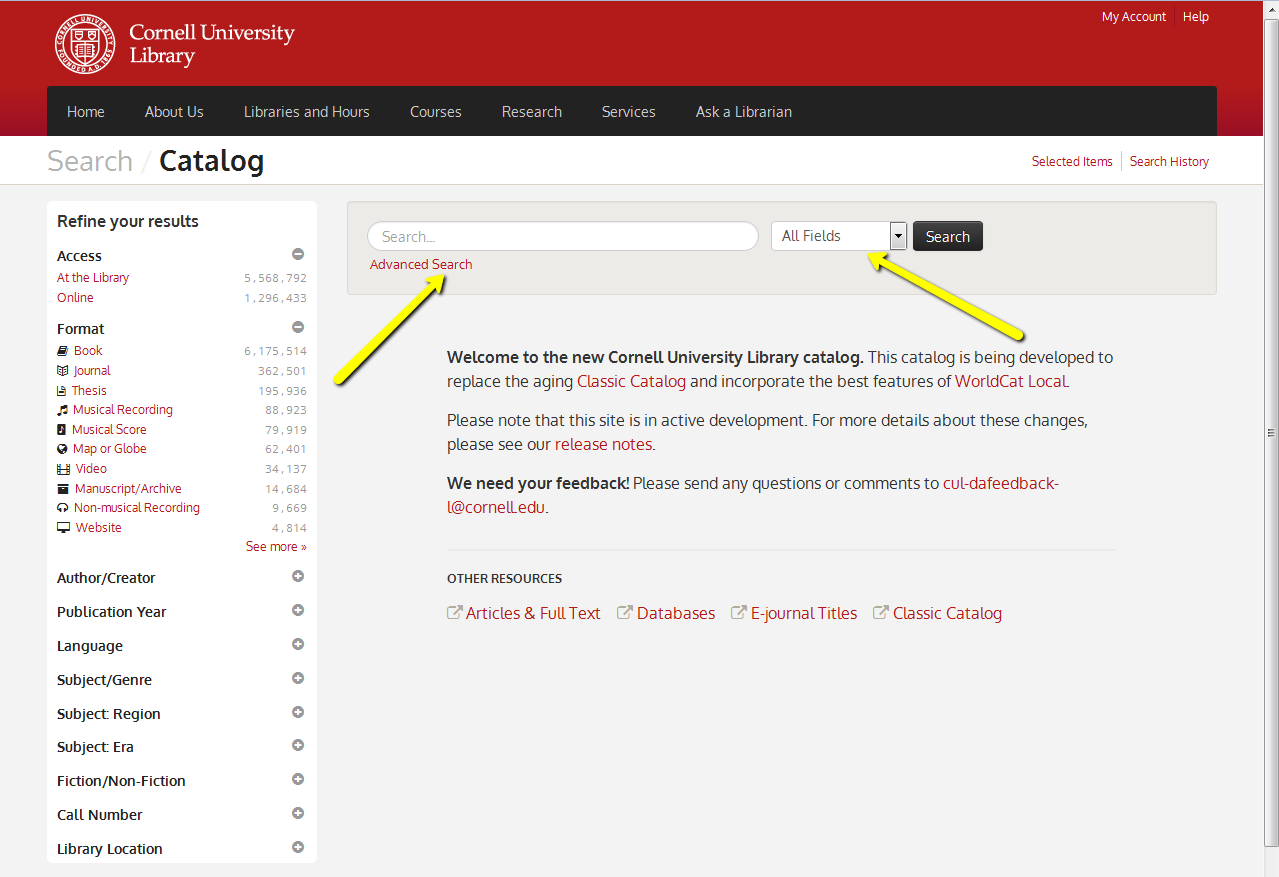Expand the Library Location facet
This screenshot has height=877, width=1279.
click(298, 847)
